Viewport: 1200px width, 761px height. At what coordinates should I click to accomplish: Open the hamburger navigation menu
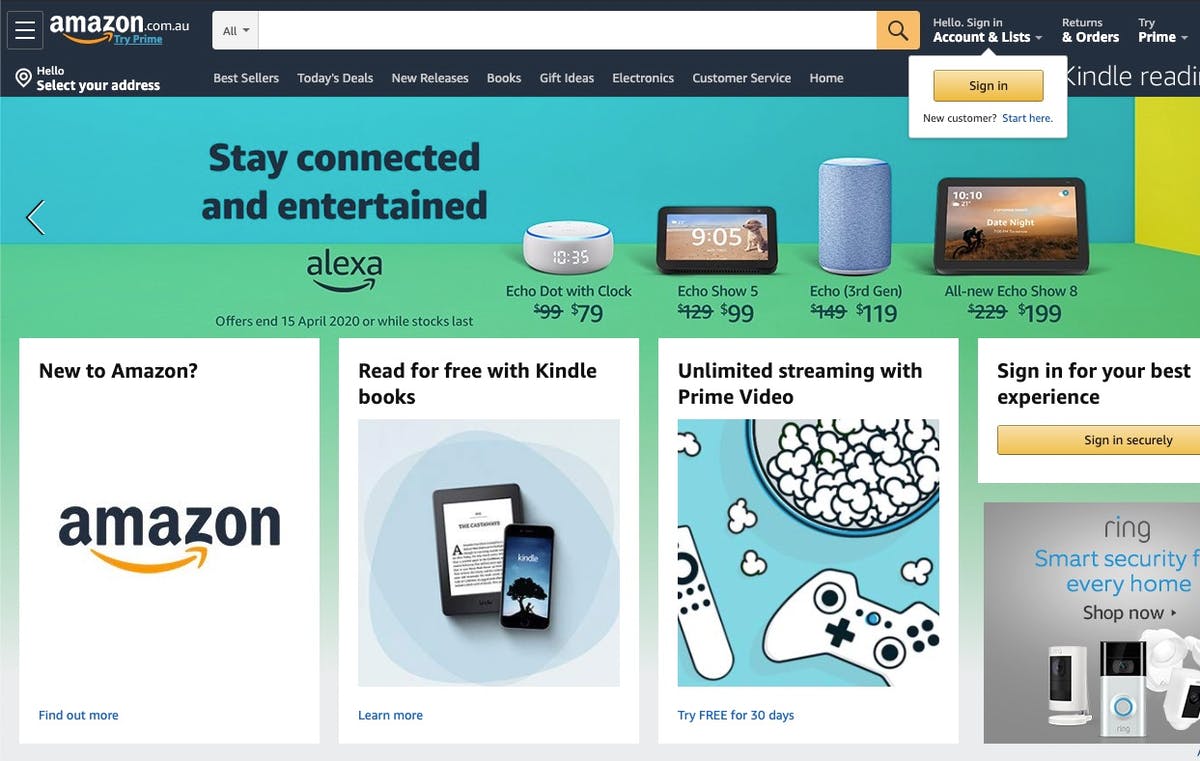coord(25,30)
